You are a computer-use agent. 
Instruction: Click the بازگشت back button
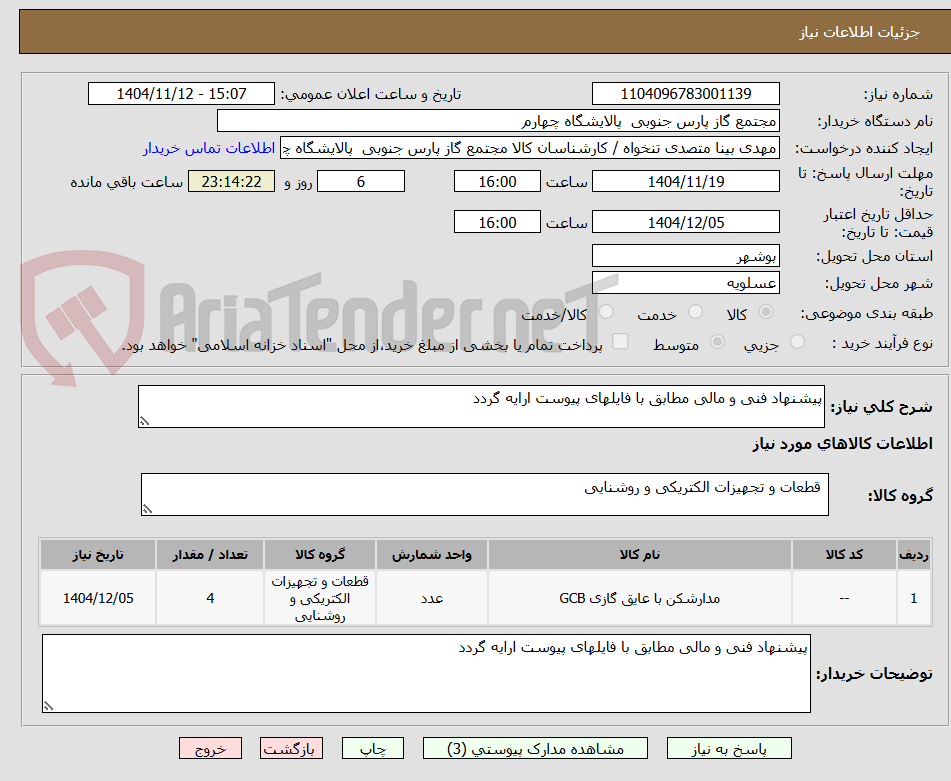(291, 748)
